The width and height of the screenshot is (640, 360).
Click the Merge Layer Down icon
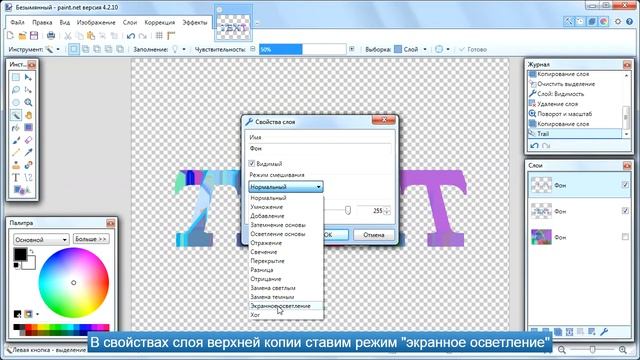569,332
